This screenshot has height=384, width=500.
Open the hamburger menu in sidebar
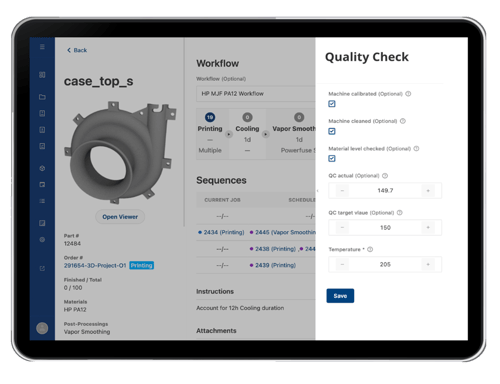pyautogui.click(x=42, y=47)
